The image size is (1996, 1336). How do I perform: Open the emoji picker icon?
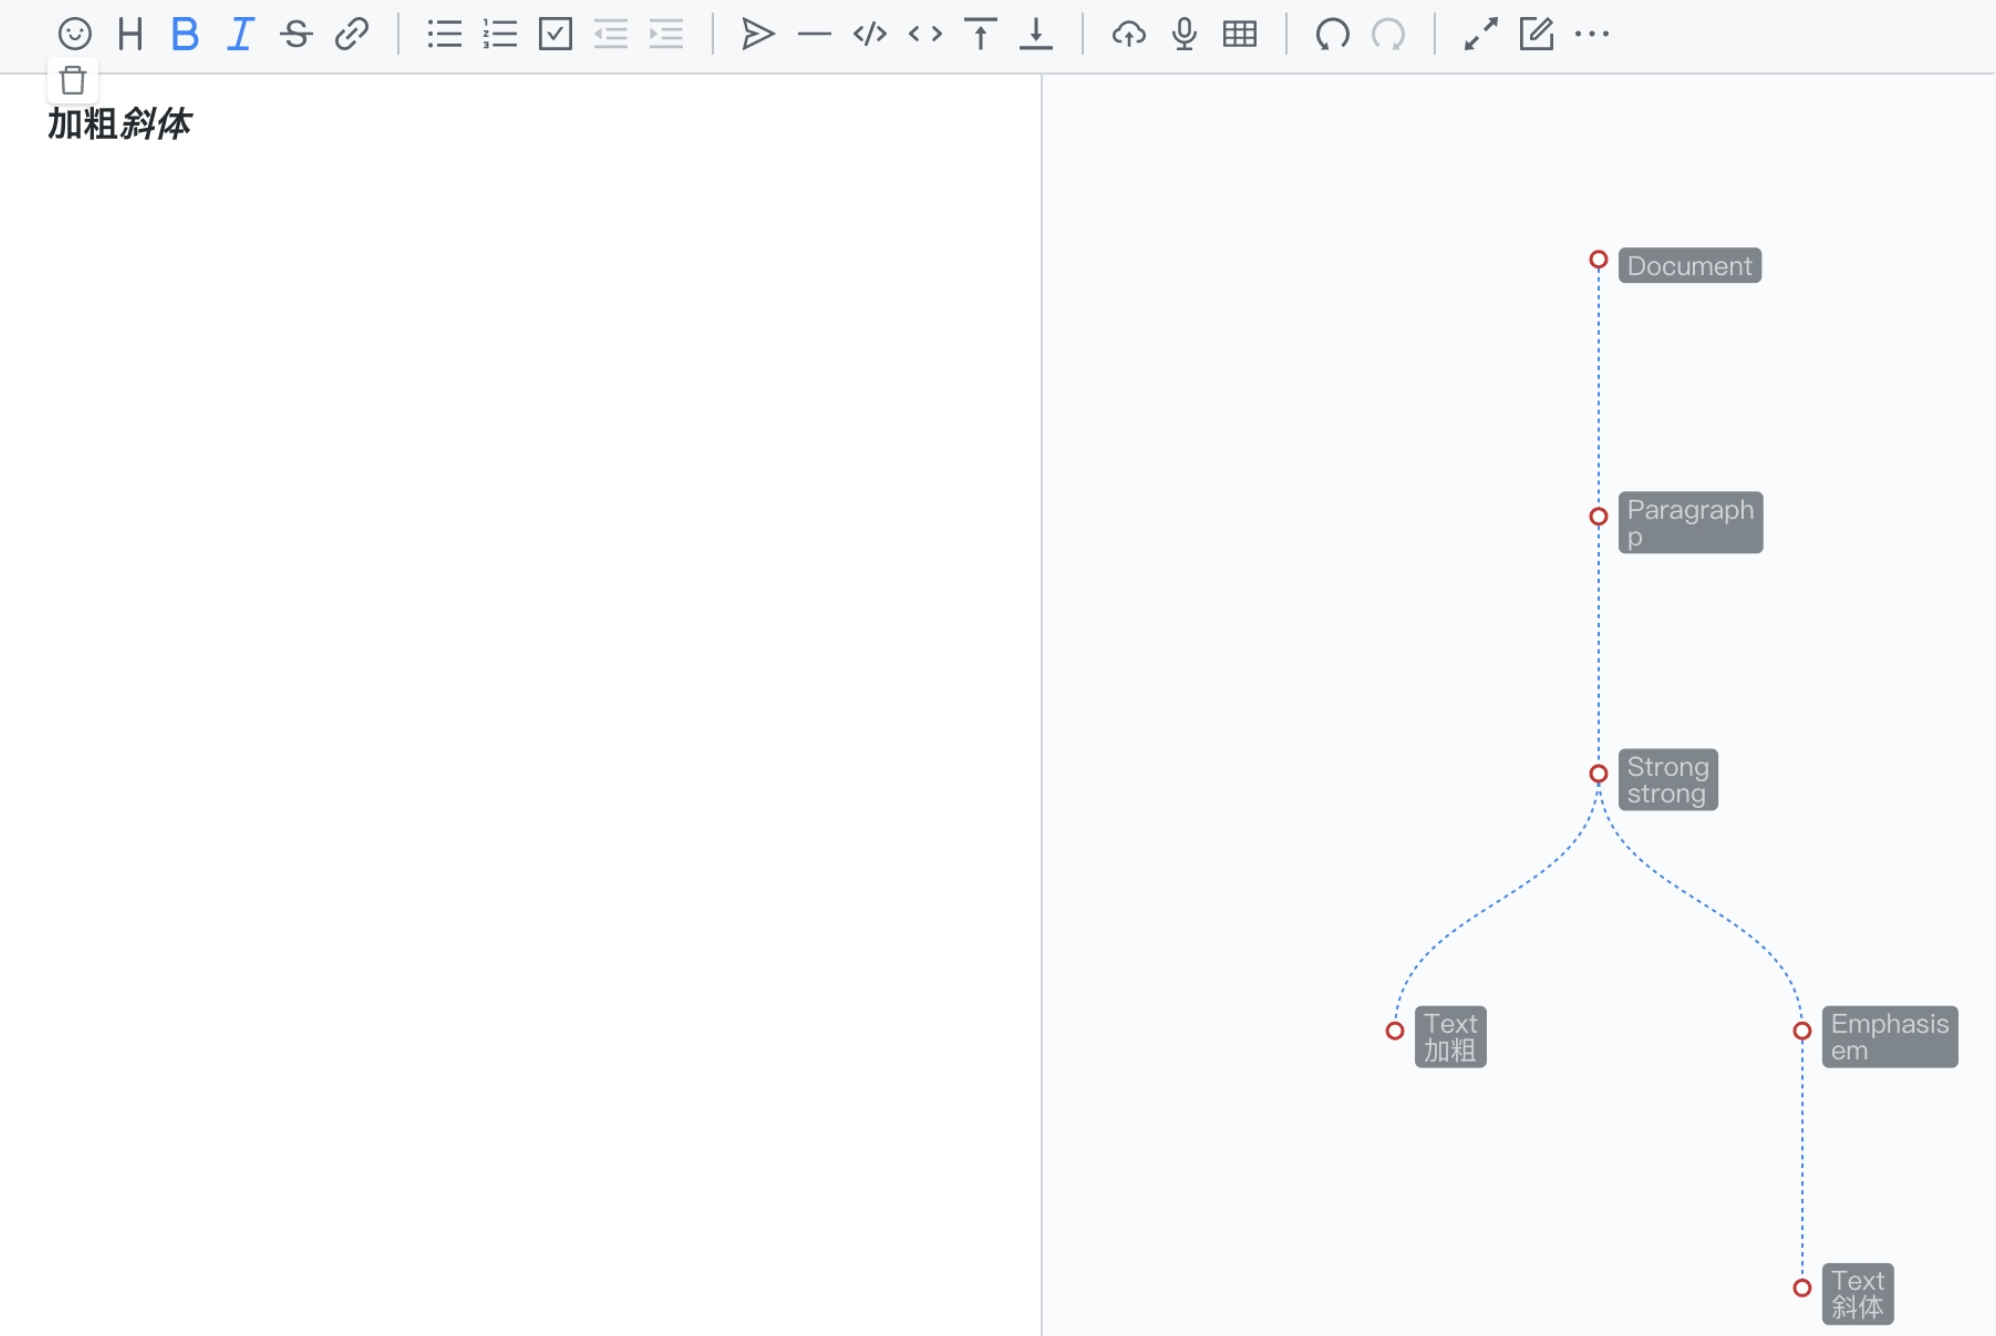click(74, 34)
